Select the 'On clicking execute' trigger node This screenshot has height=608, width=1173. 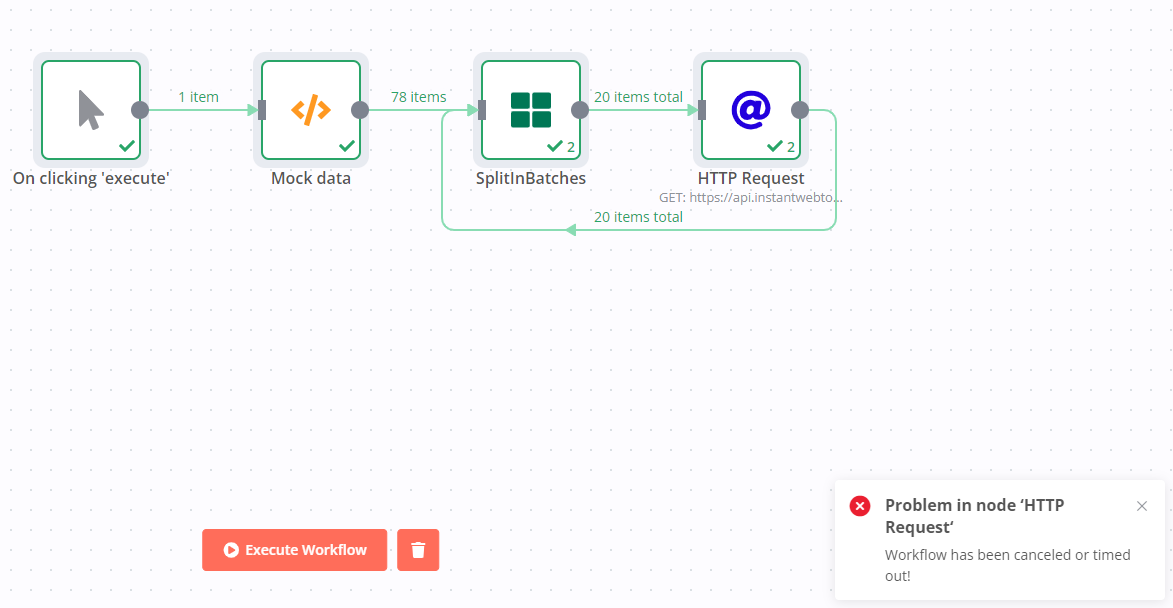[91, 110]
